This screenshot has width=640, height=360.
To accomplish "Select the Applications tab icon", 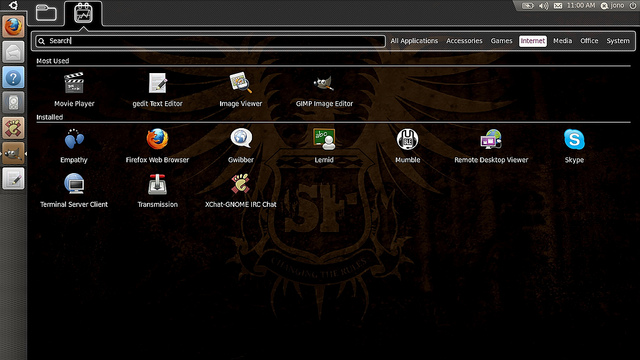I will pyautogui.click(x=83, y=13).
